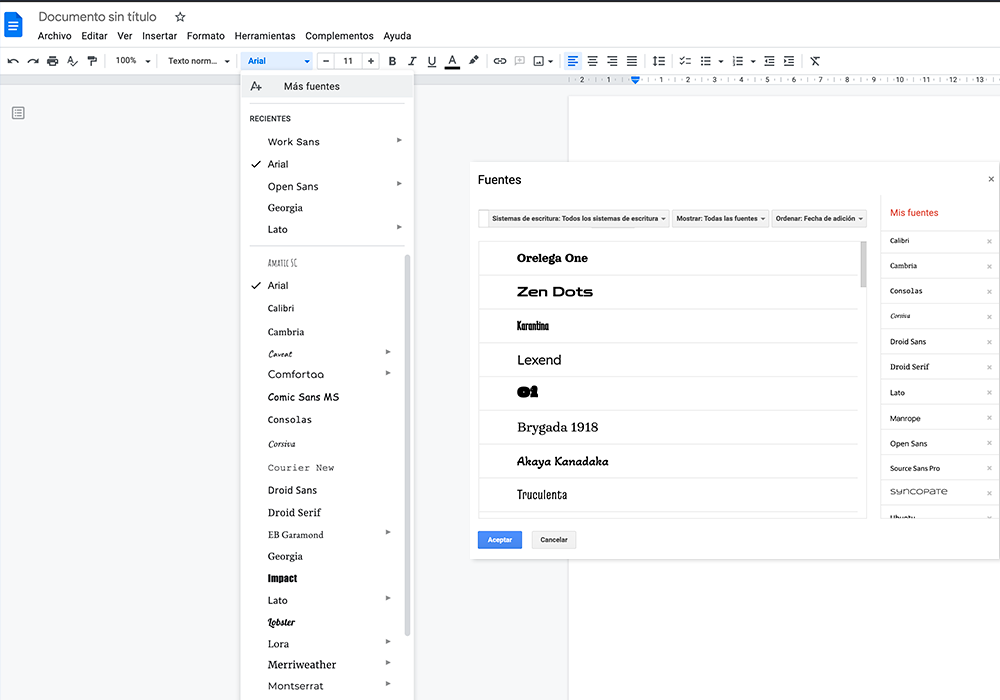Insert a numbered list

[x=738, y=61]
